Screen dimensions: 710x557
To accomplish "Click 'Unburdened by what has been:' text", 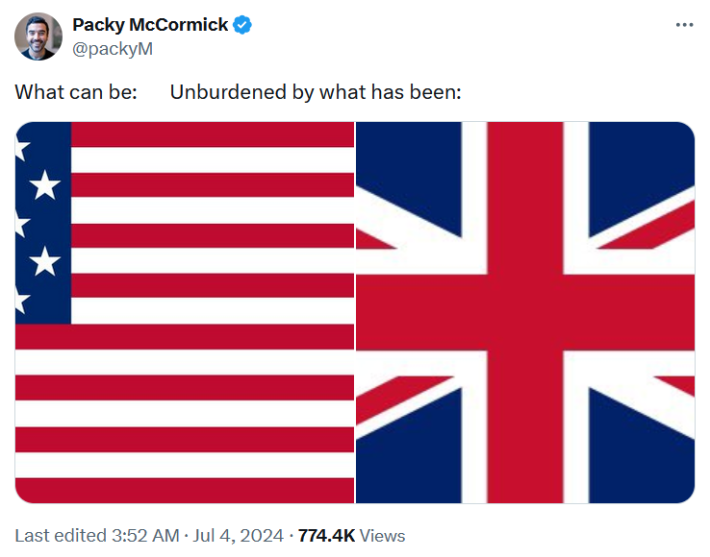I will [315, 93].
